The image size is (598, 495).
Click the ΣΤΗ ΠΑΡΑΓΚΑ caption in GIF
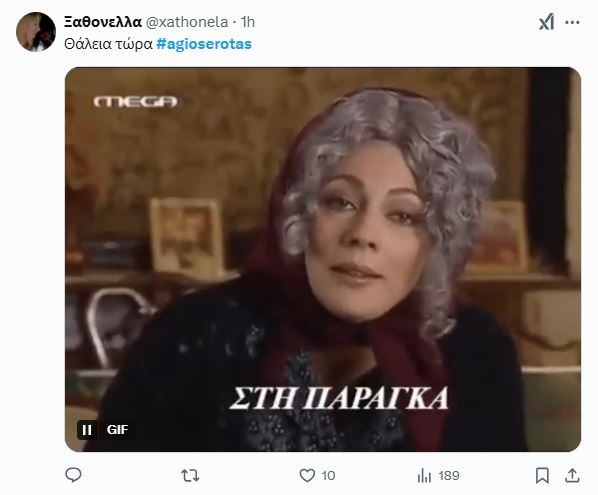[x=339, y=399]
